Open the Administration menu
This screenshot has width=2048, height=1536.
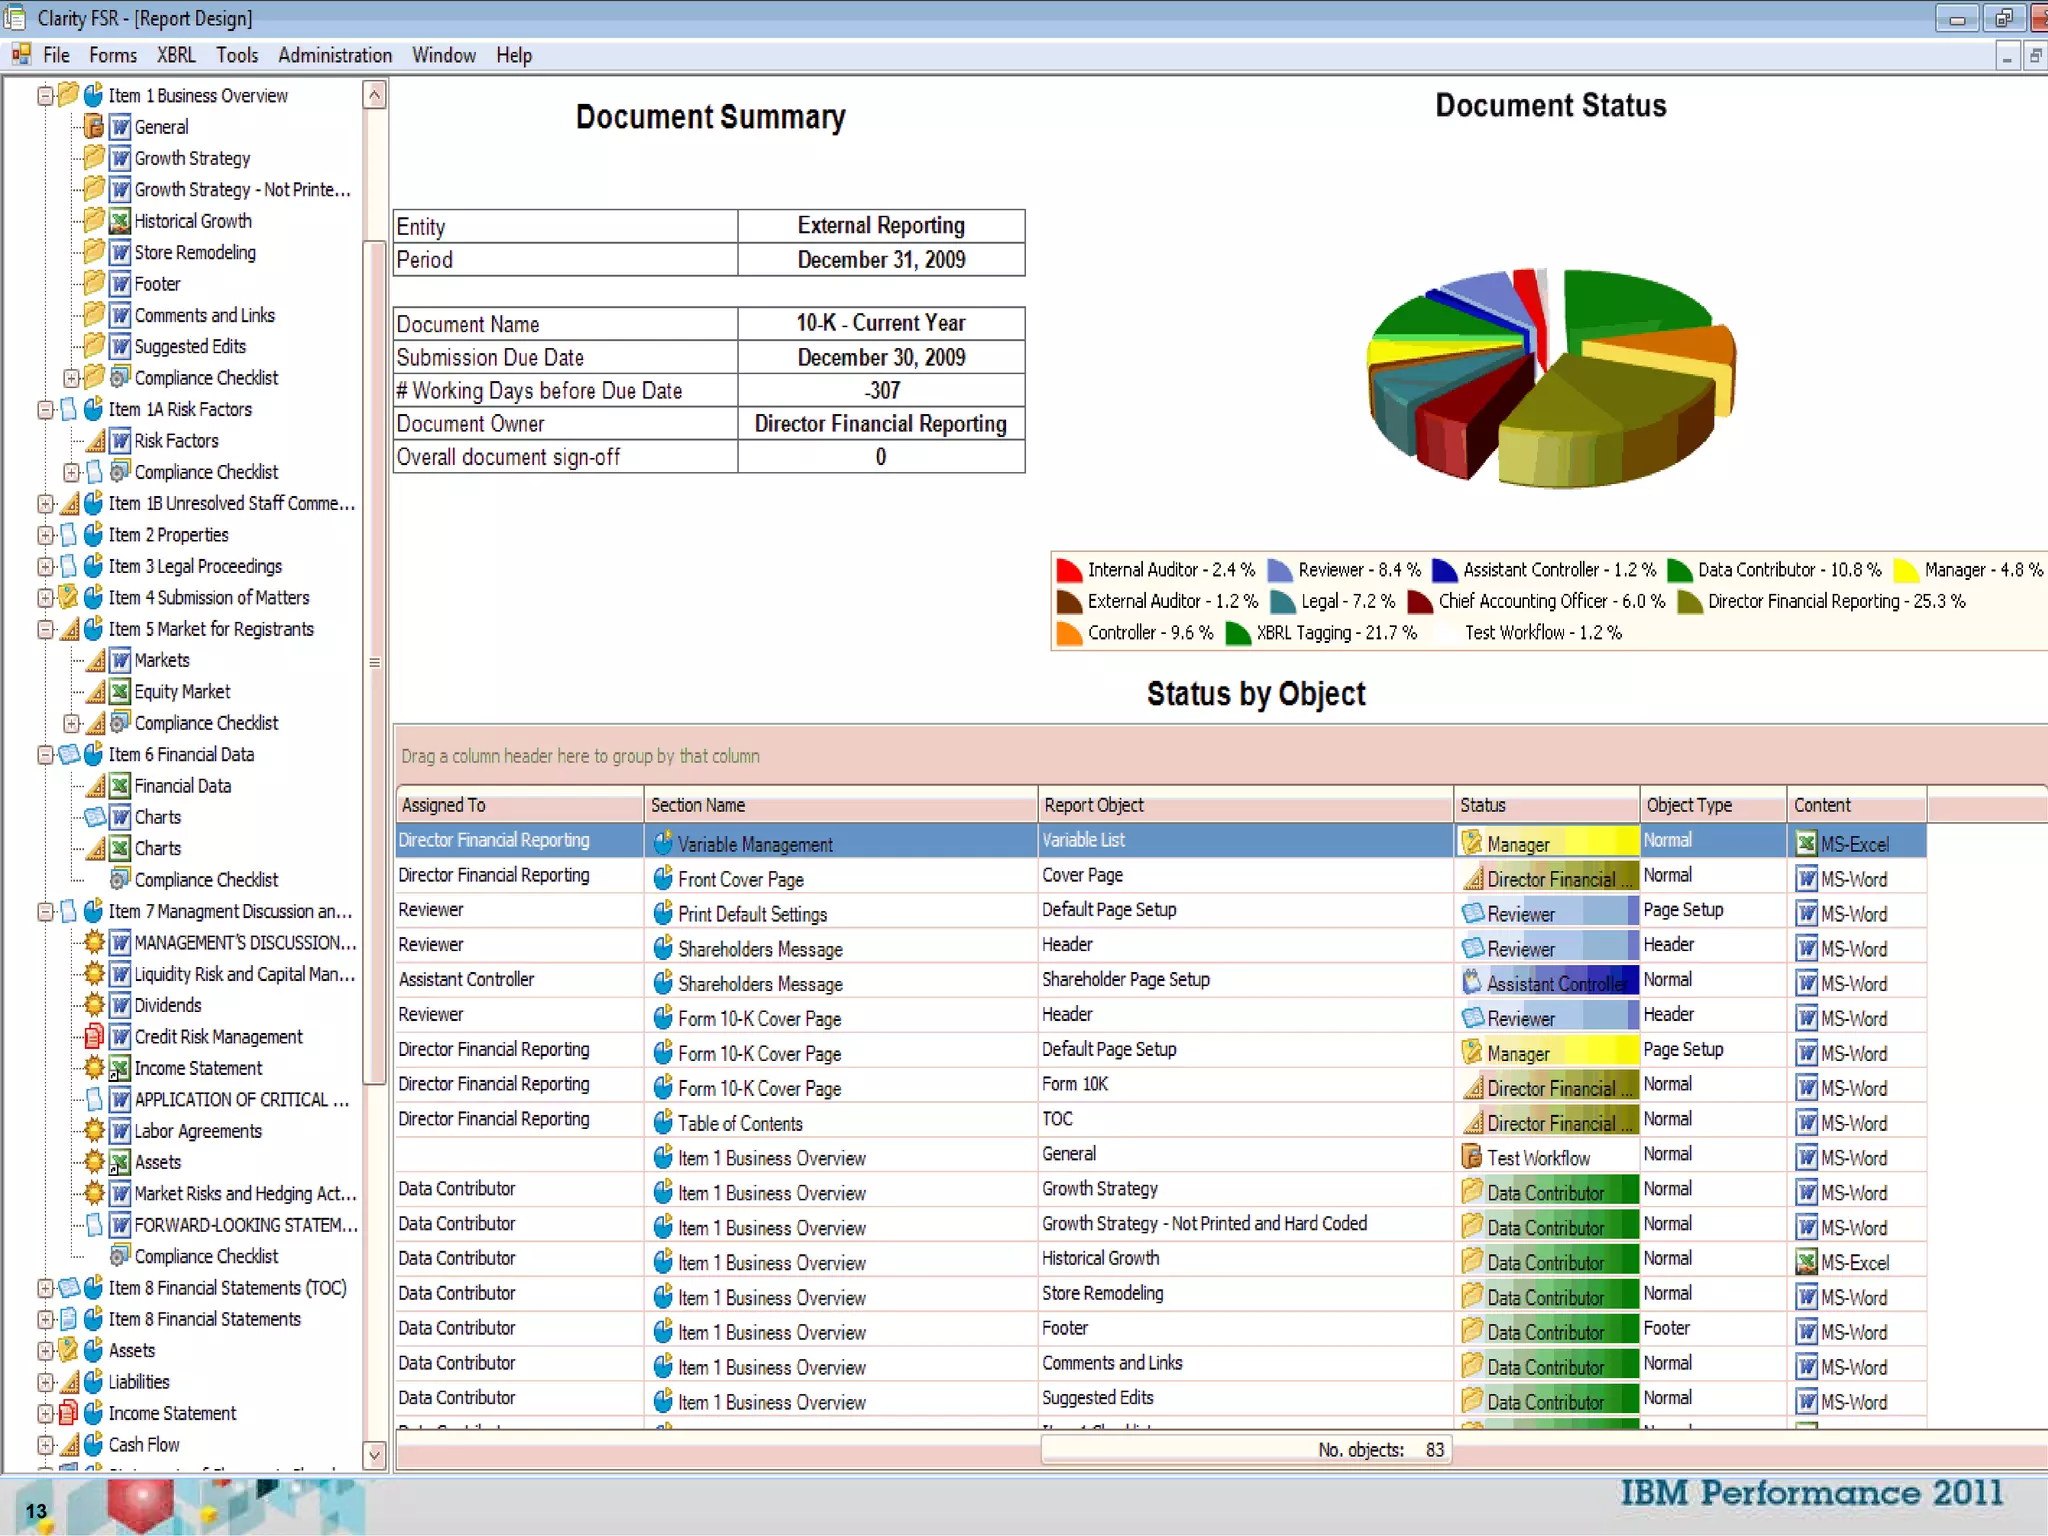pos(335,55)
